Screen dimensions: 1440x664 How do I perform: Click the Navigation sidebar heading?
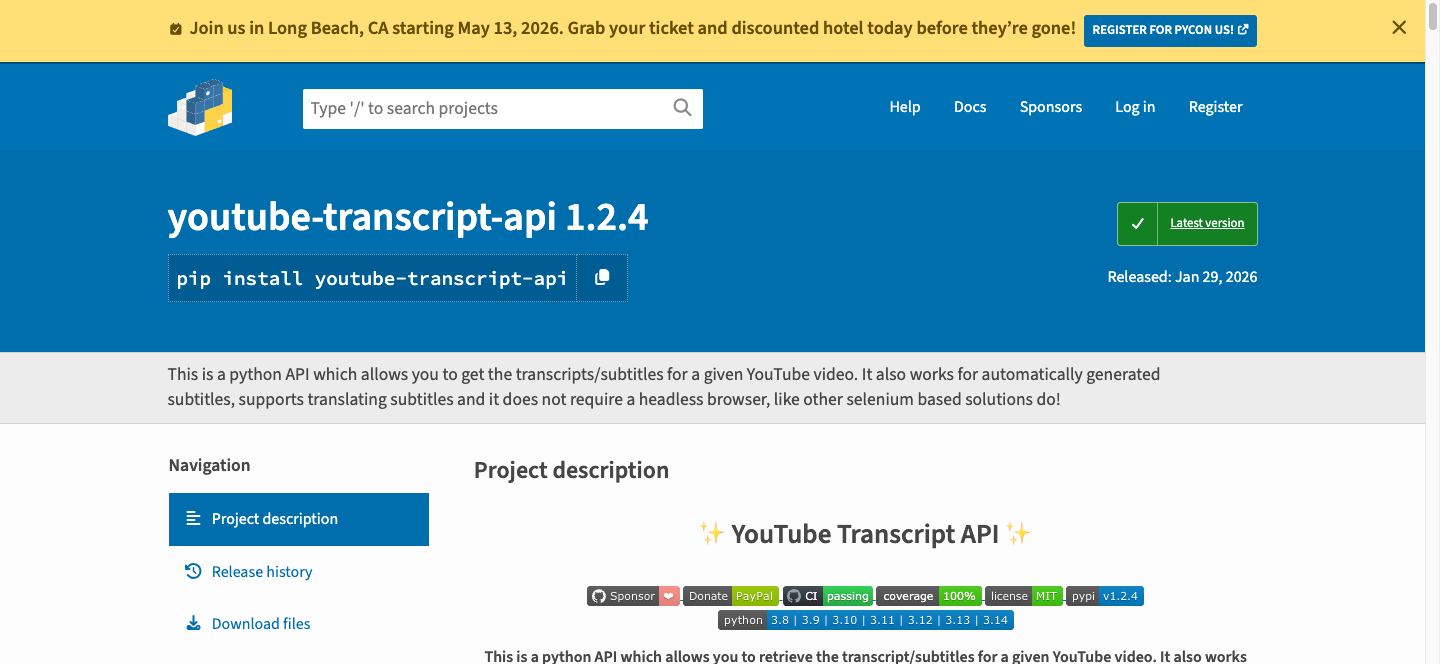[x=209, y=465]
